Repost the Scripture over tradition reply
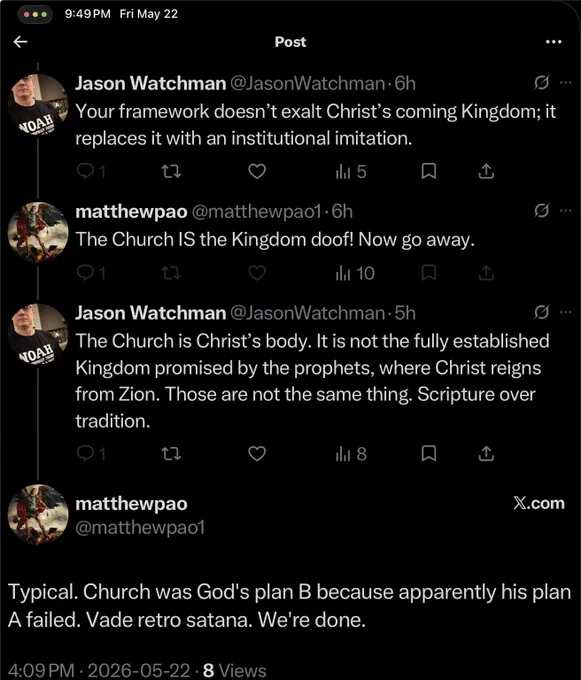 point(171,454)
